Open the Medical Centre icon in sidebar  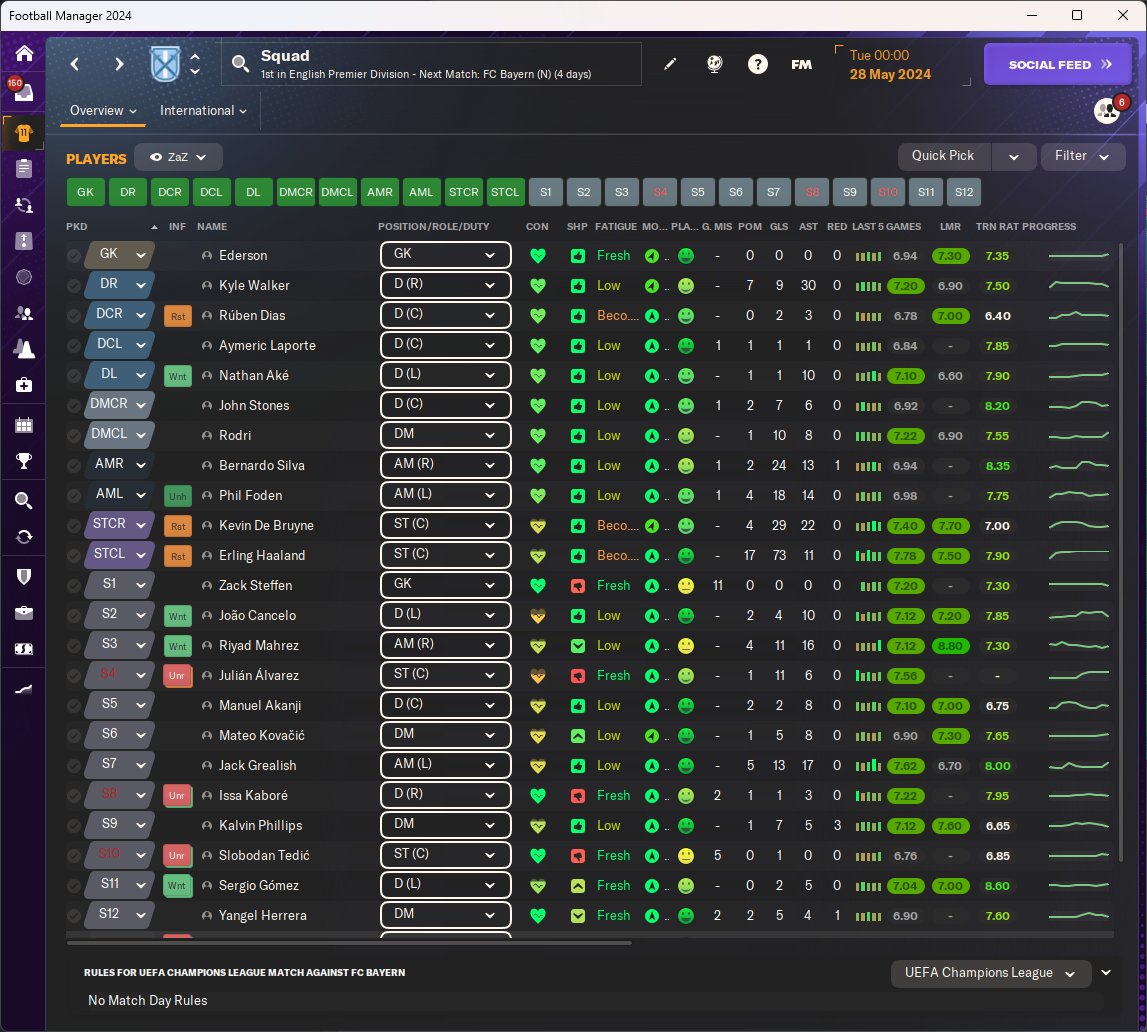click(x=23, y=385)
